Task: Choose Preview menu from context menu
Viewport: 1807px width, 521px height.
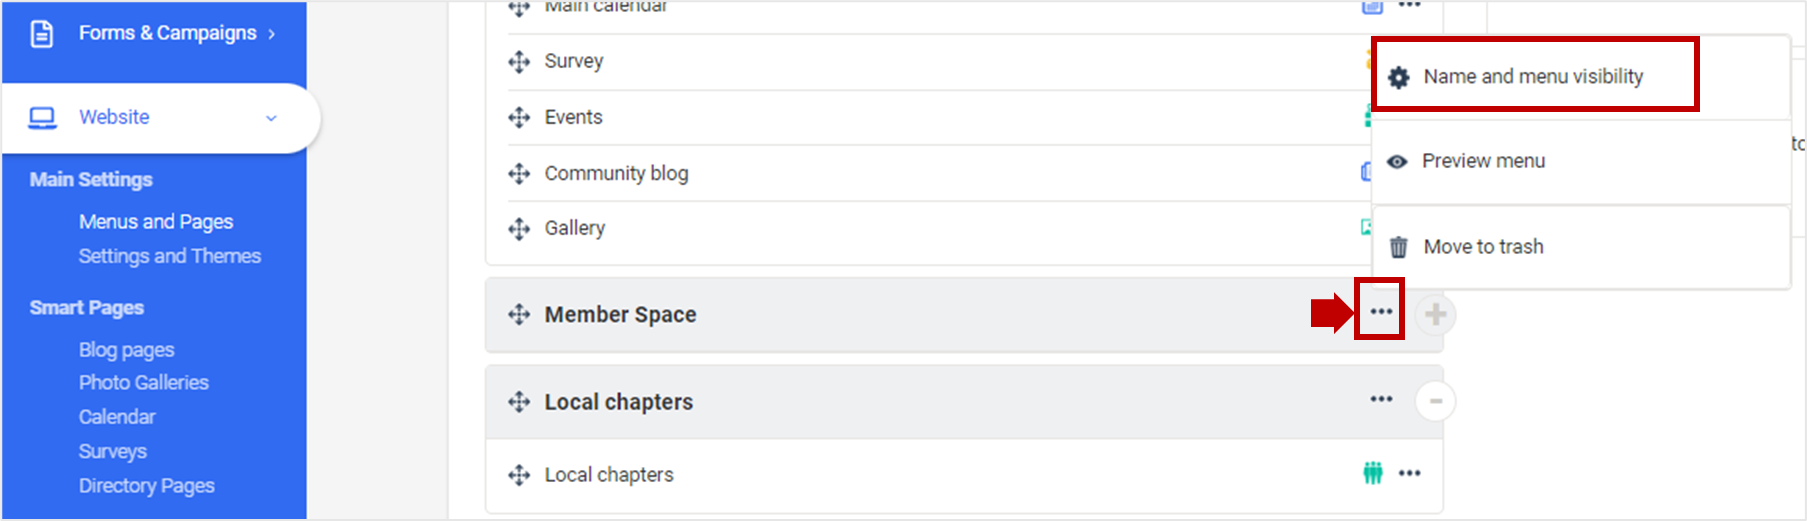Action: [1483, 161]
